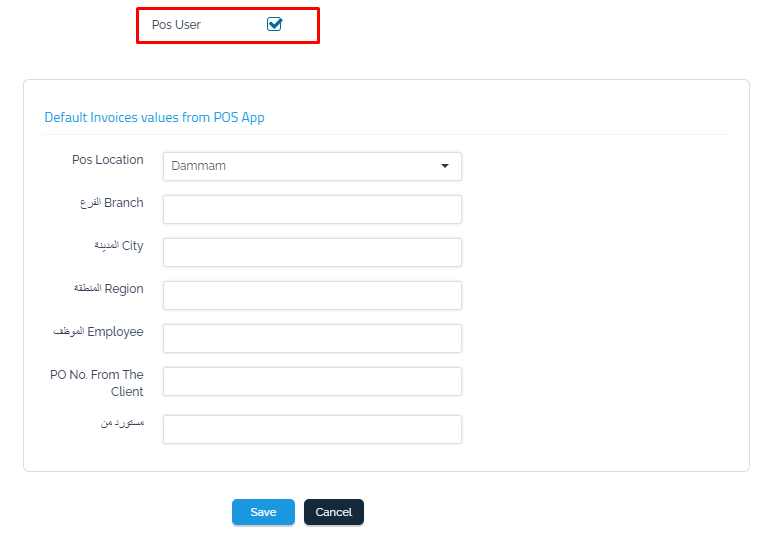Image resolution: width=768 pixels, height=543 pixels.
Task: Click the Cancel button
Action: click(333, 512)
